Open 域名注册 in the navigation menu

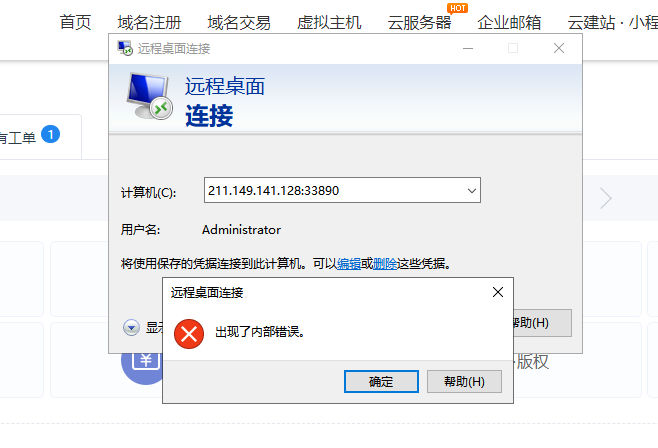(149, 23)
